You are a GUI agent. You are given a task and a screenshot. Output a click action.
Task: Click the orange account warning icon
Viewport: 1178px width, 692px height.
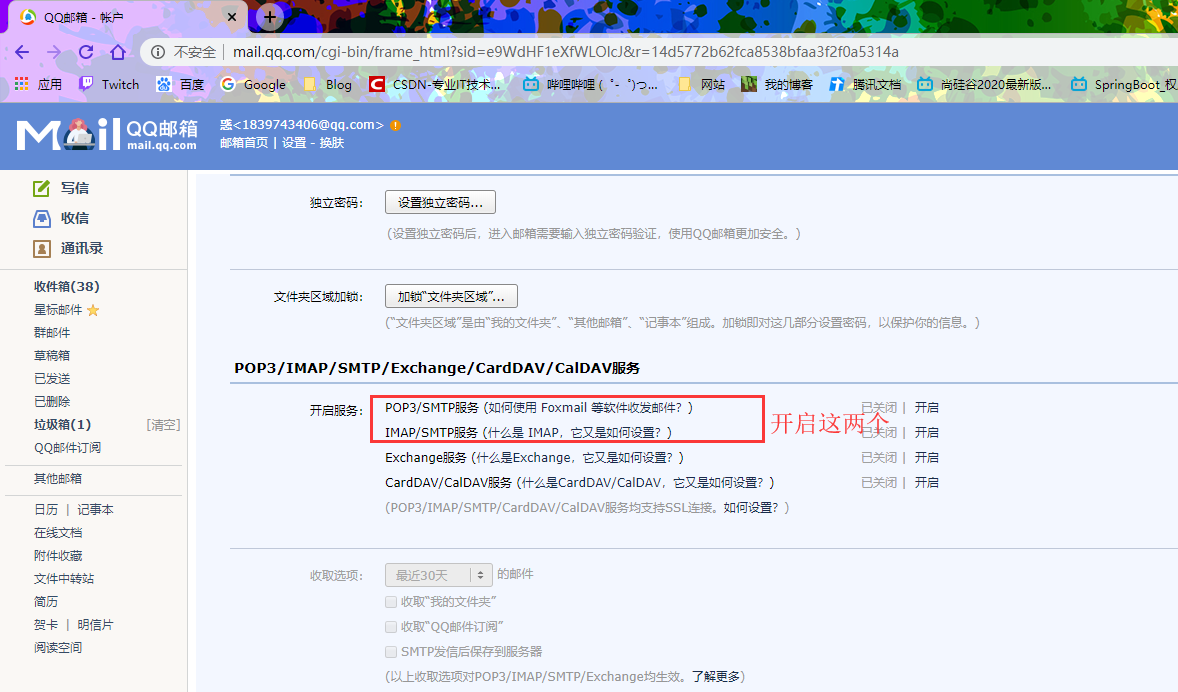[x=396, y=125]
